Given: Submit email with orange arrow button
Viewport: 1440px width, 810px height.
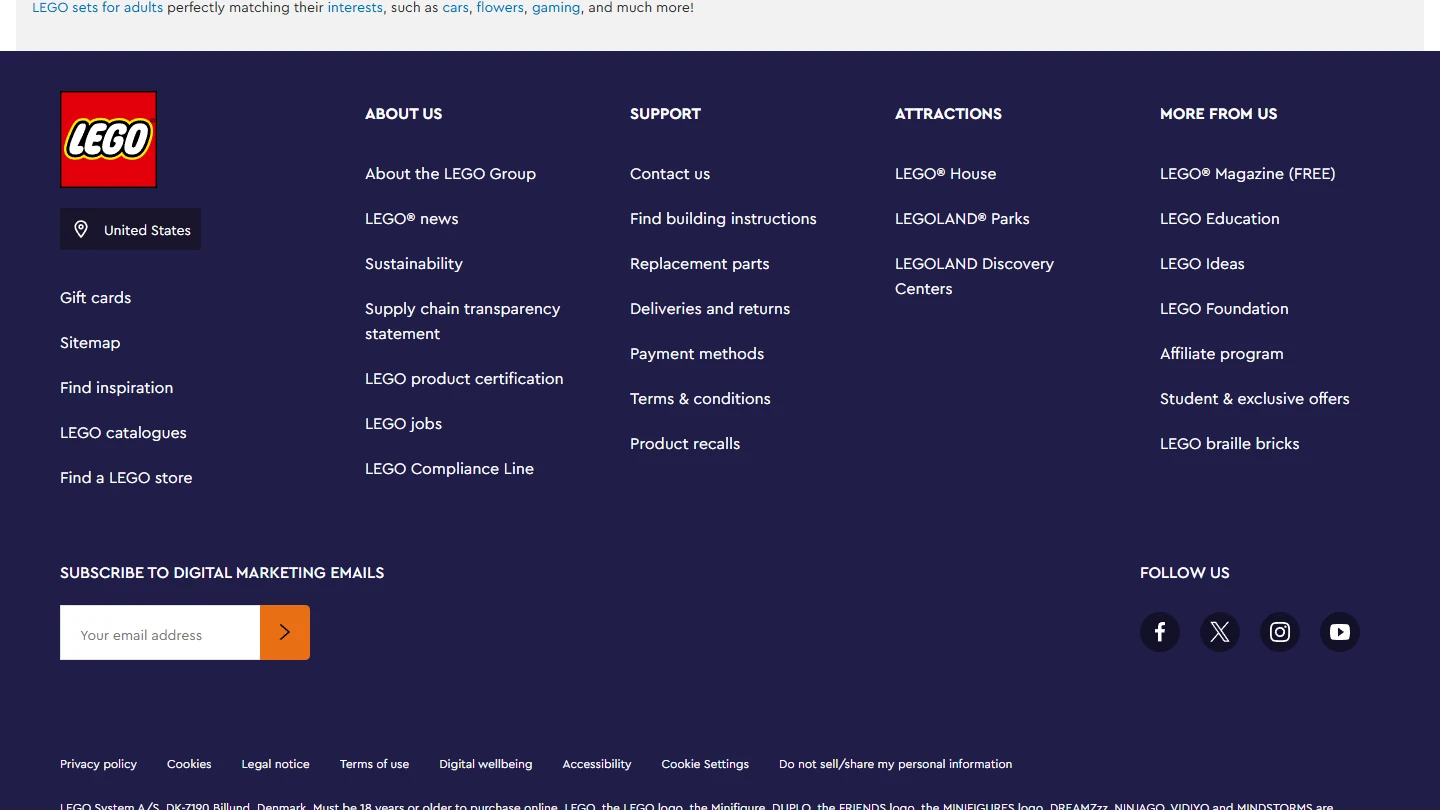Looking at the screenshot, I should tap(285, 632).
